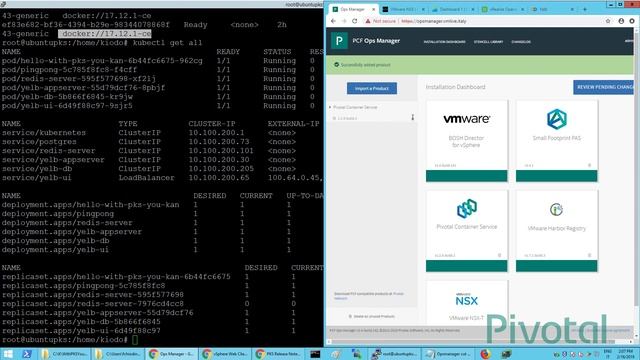This screenshot has height=360, width=640.
Task: Click the highlighted docker://17.12.1-ce text in terminal
Action: 104,34
